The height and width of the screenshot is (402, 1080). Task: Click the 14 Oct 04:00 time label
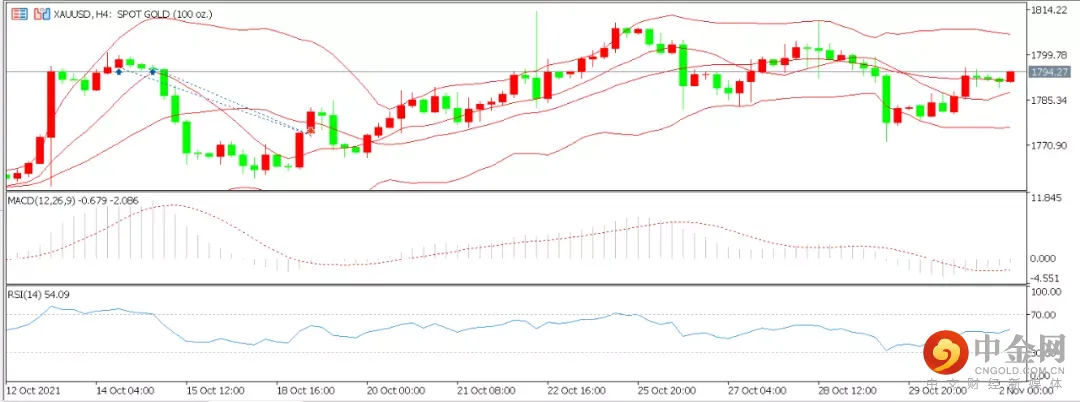point(125,390)
